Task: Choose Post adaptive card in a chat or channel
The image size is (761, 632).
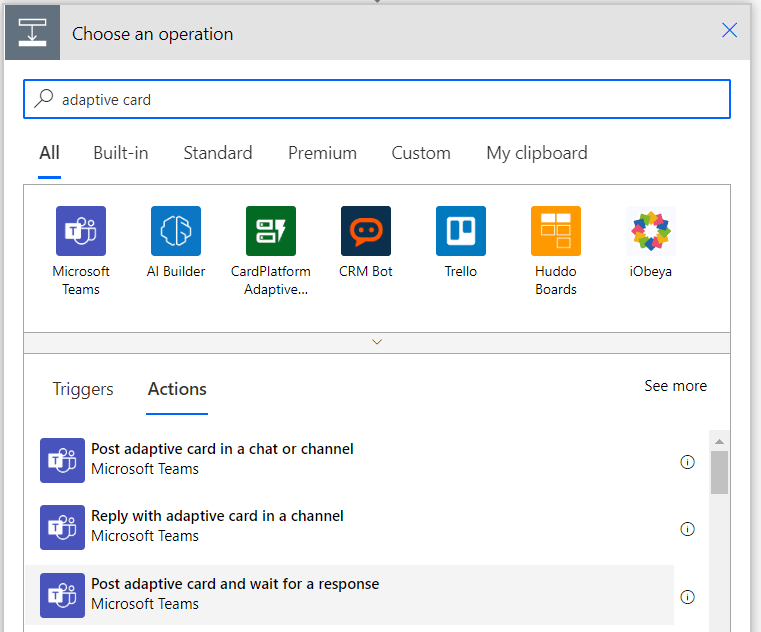Action: click(x=349, y=460)
